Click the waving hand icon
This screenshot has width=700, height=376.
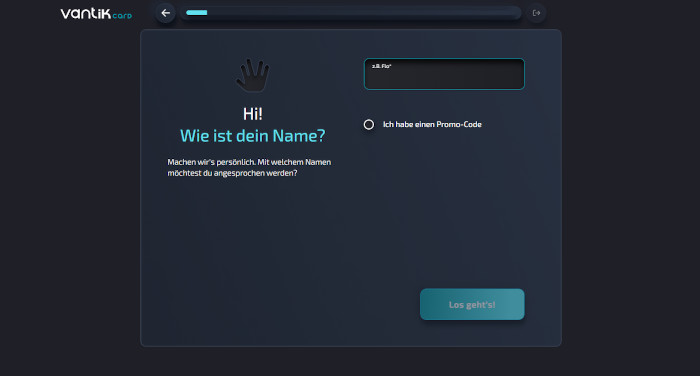coord(253,75)
